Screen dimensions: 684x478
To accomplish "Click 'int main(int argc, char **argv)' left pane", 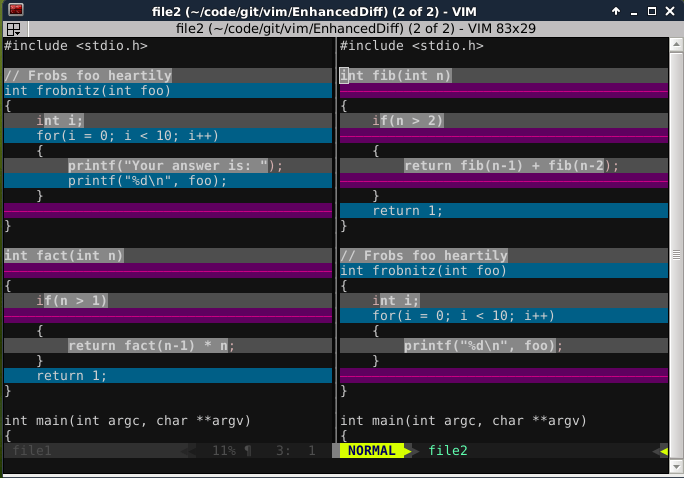I will 127,421.
